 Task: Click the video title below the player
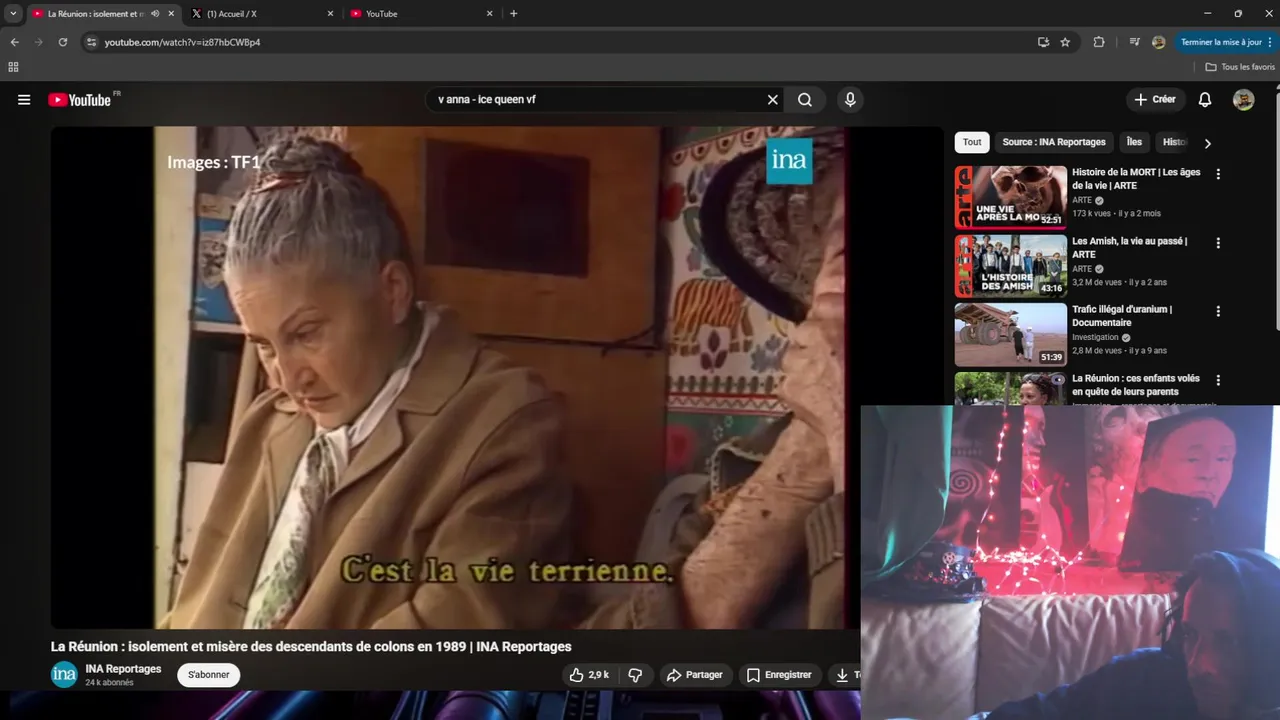coord(311,647)
